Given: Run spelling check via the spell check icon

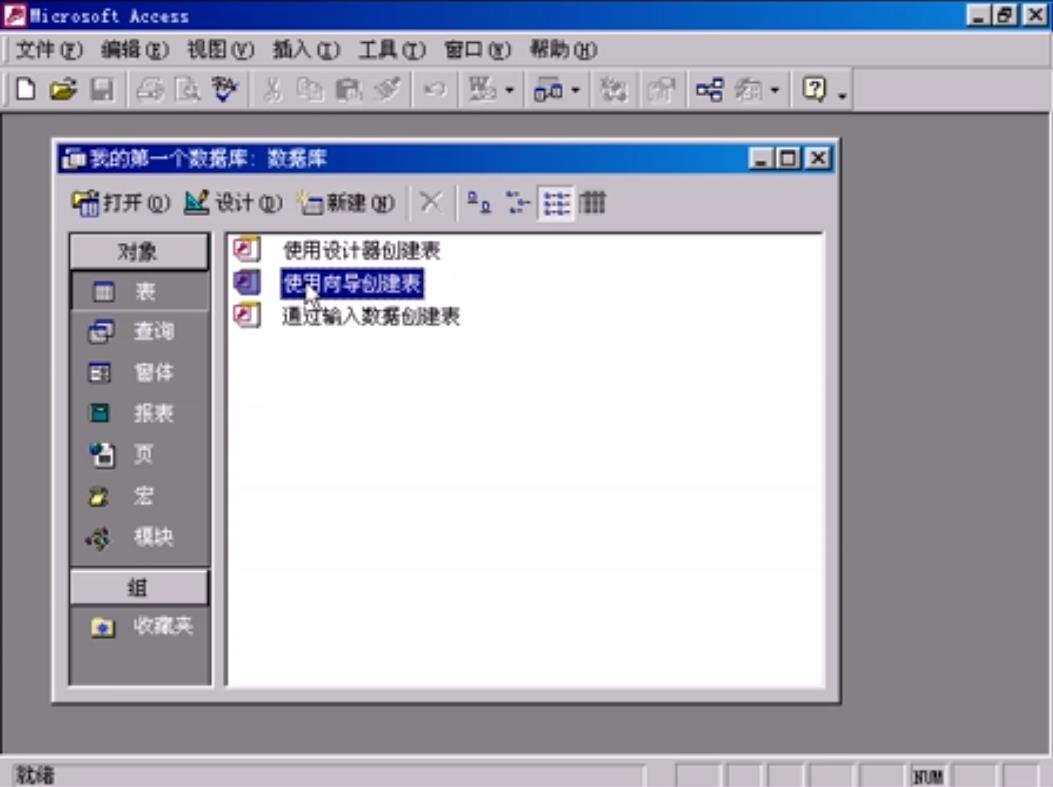Looking at the screenshot, I should click(x=224, y=88).
